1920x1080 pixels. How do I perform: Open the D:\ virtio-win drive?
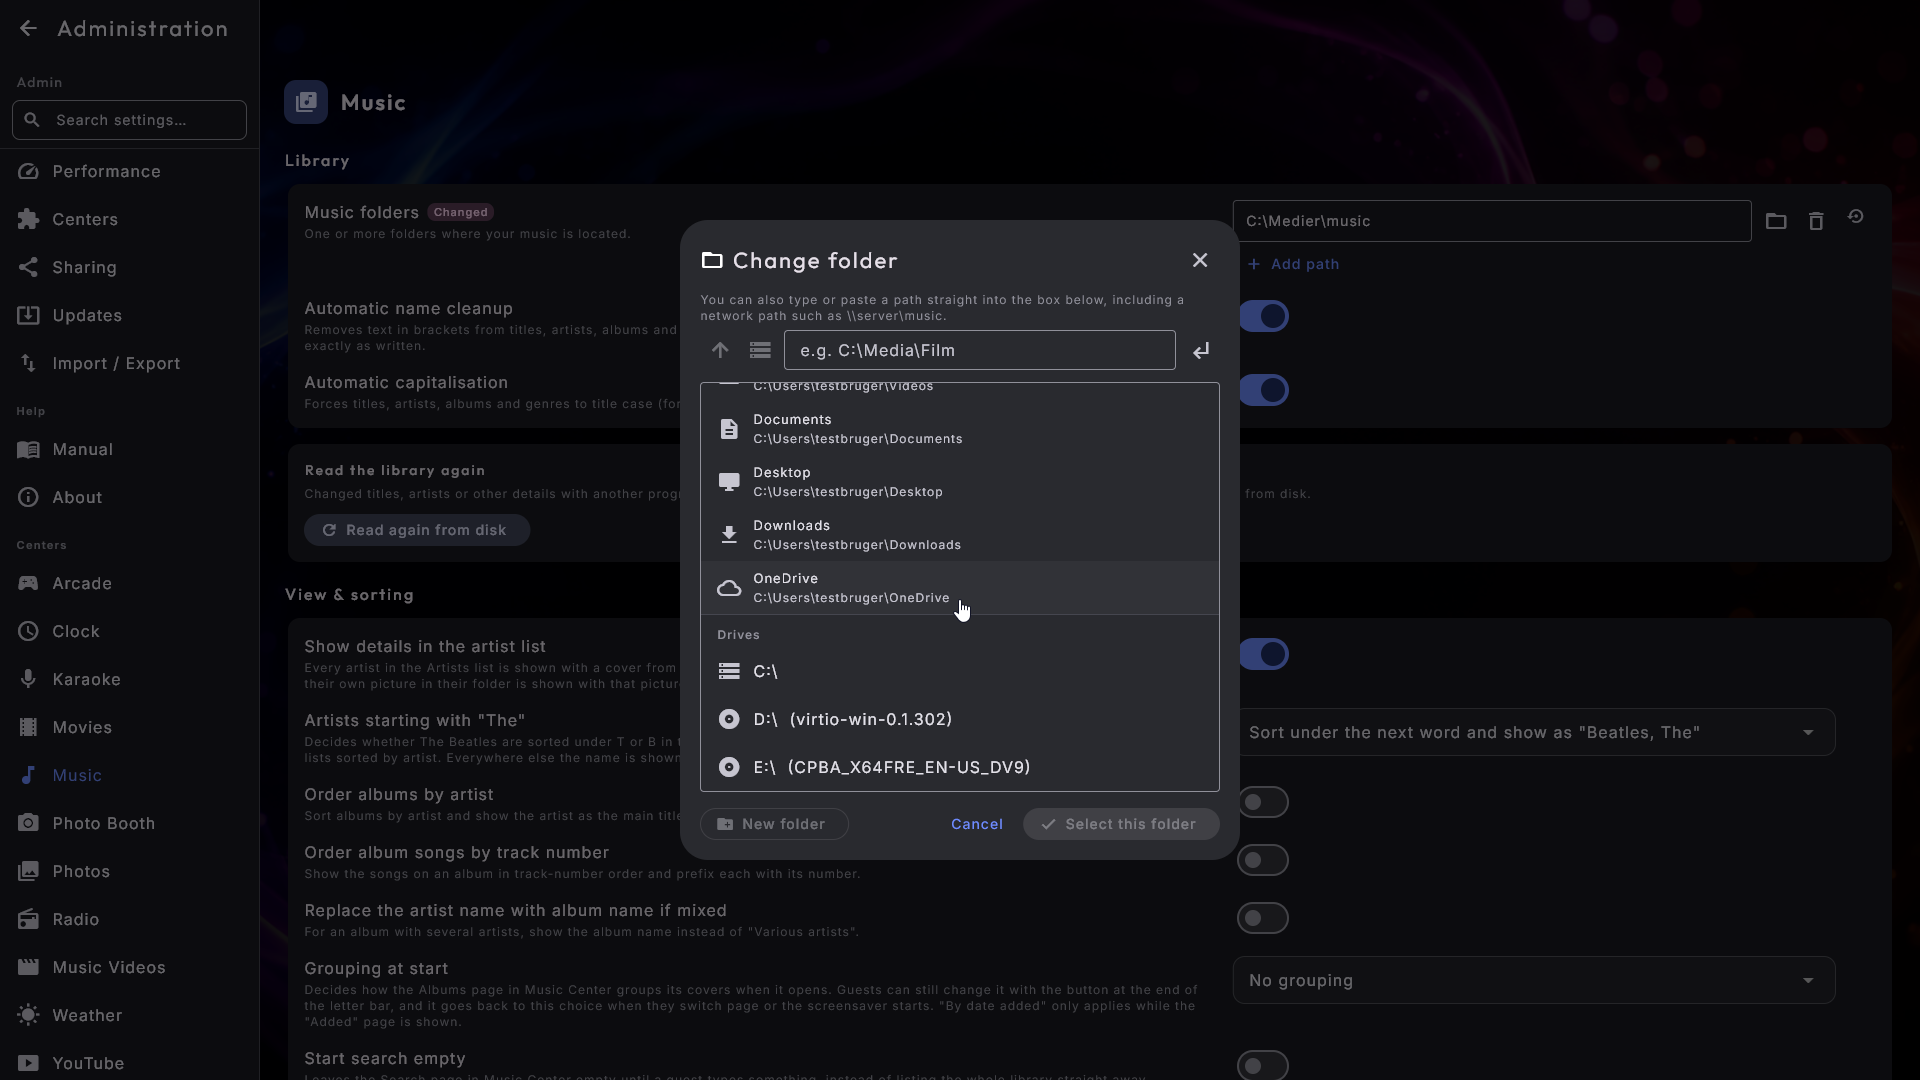click(960, 719)
